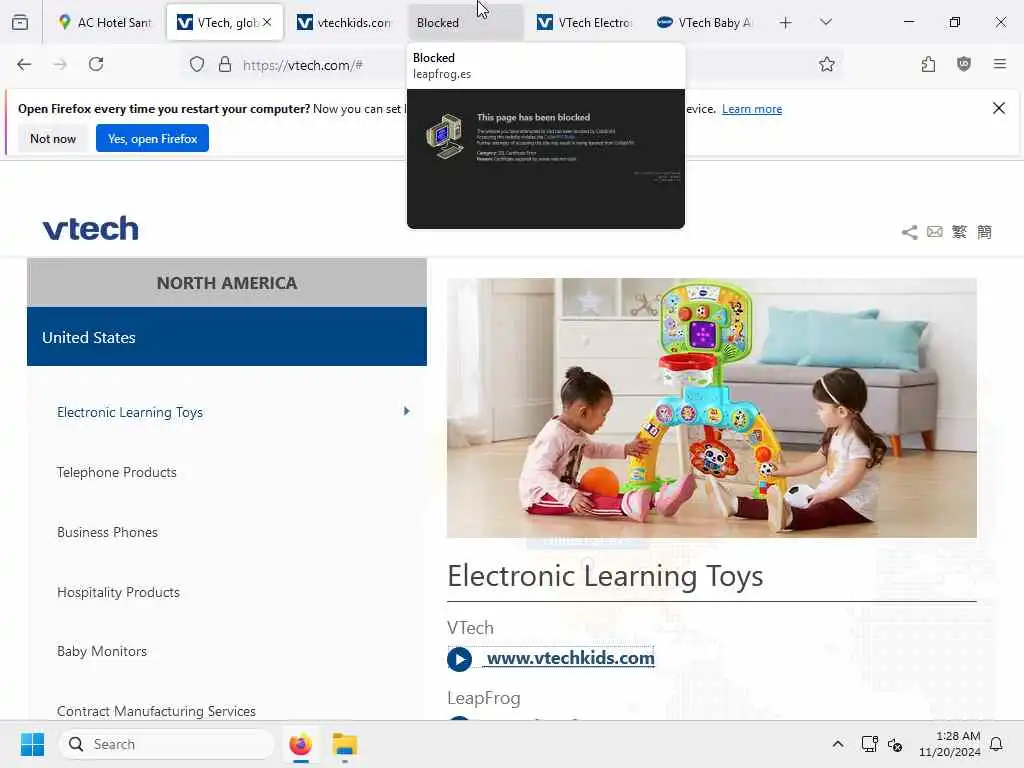1024x768 pixels.
Task: Open Baby Monitors category
Action: point(102,651)
